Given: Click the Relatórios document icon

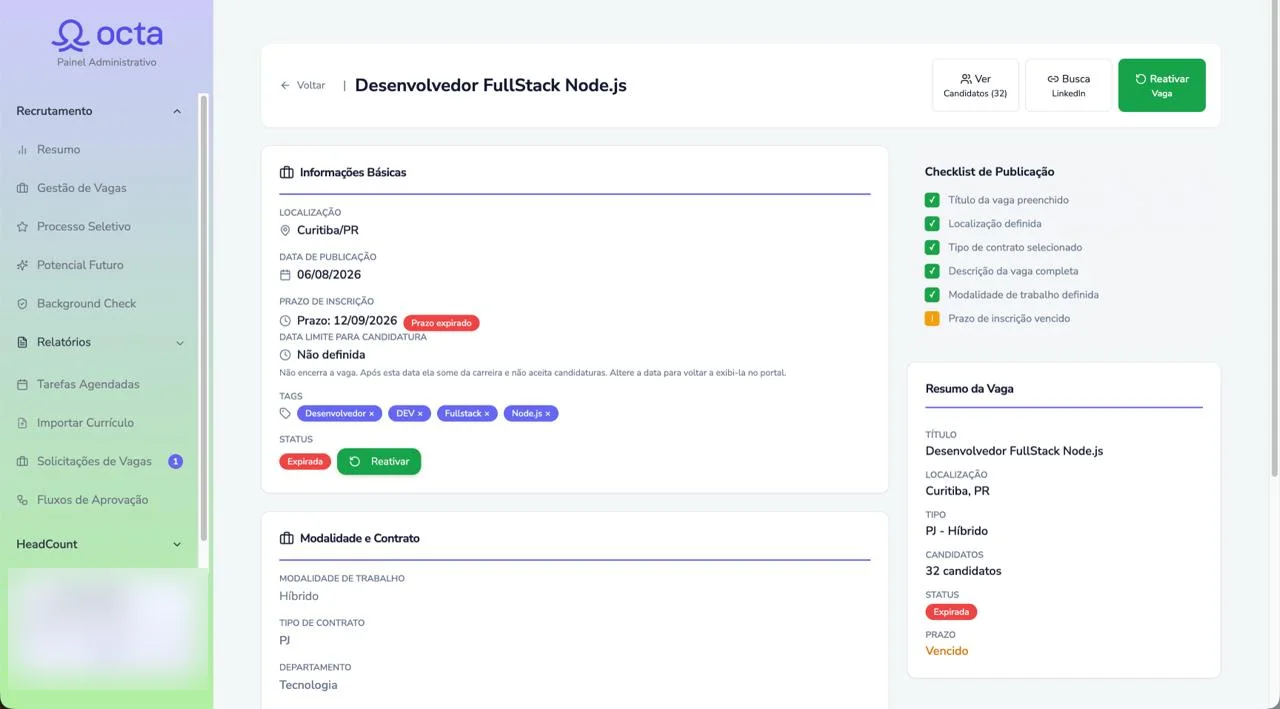Looking at the screenshot, I should (22, 342).
